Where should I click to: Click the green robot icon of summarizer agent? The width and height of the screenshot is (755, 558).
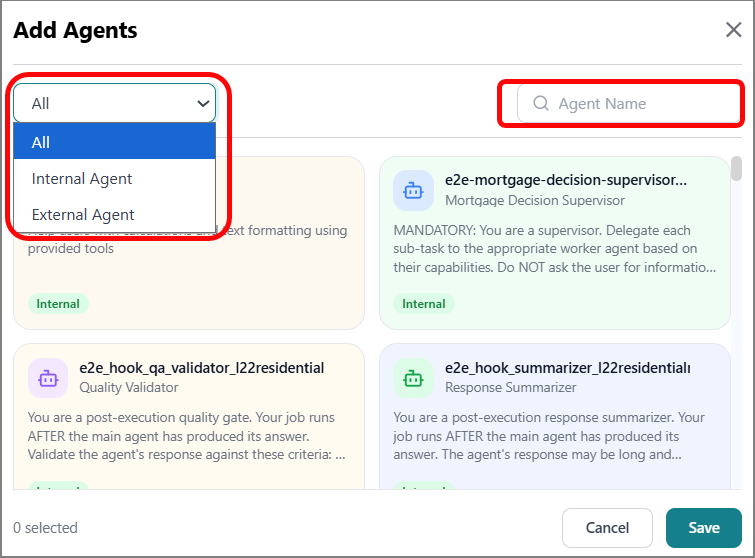click(413, 378)
